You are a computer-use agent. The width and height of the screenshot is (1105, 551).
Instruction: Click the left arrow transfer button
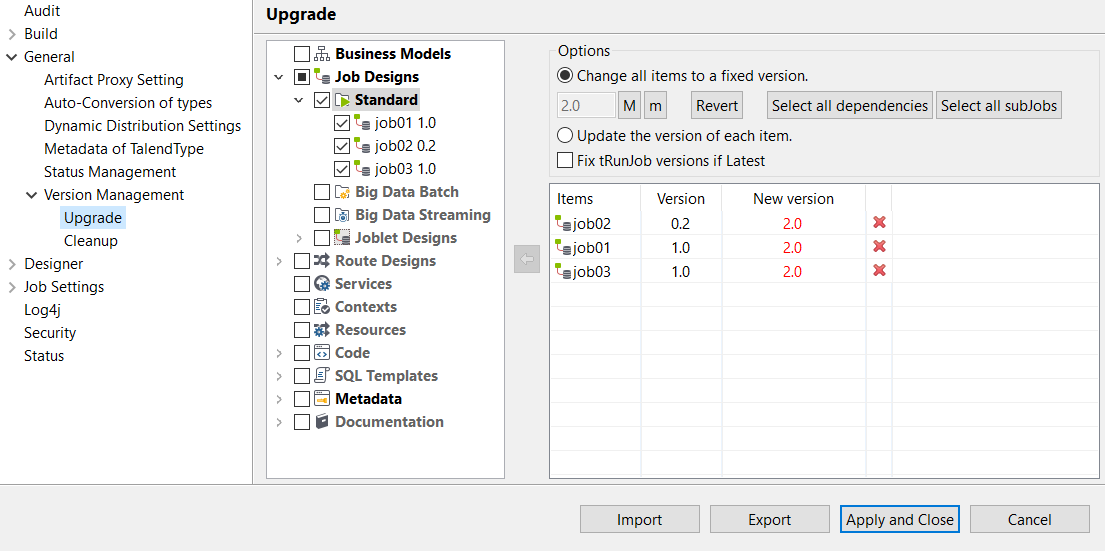pos(526,260)
